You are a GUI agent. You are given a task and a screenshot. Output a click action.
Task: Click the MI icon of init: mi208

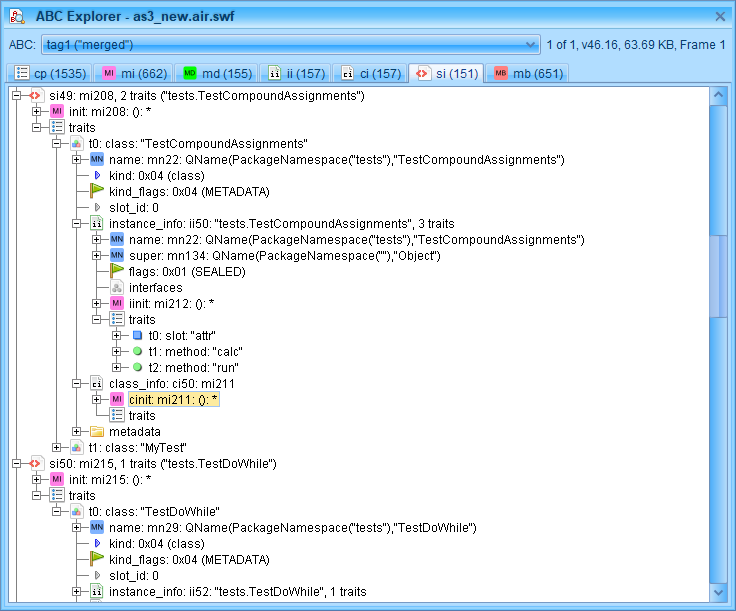(x=57, y=112)
